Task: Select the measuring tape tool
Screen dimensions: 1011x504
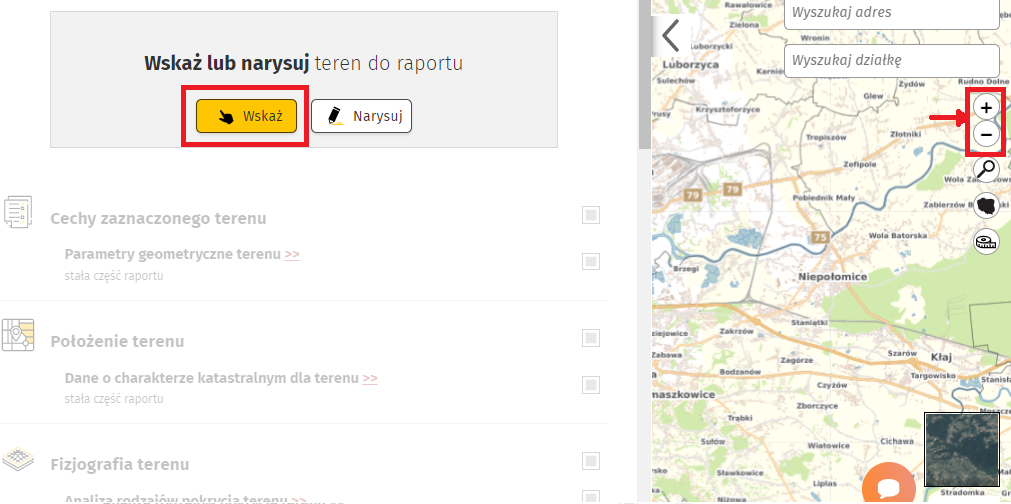Action: tap(986, 240)
